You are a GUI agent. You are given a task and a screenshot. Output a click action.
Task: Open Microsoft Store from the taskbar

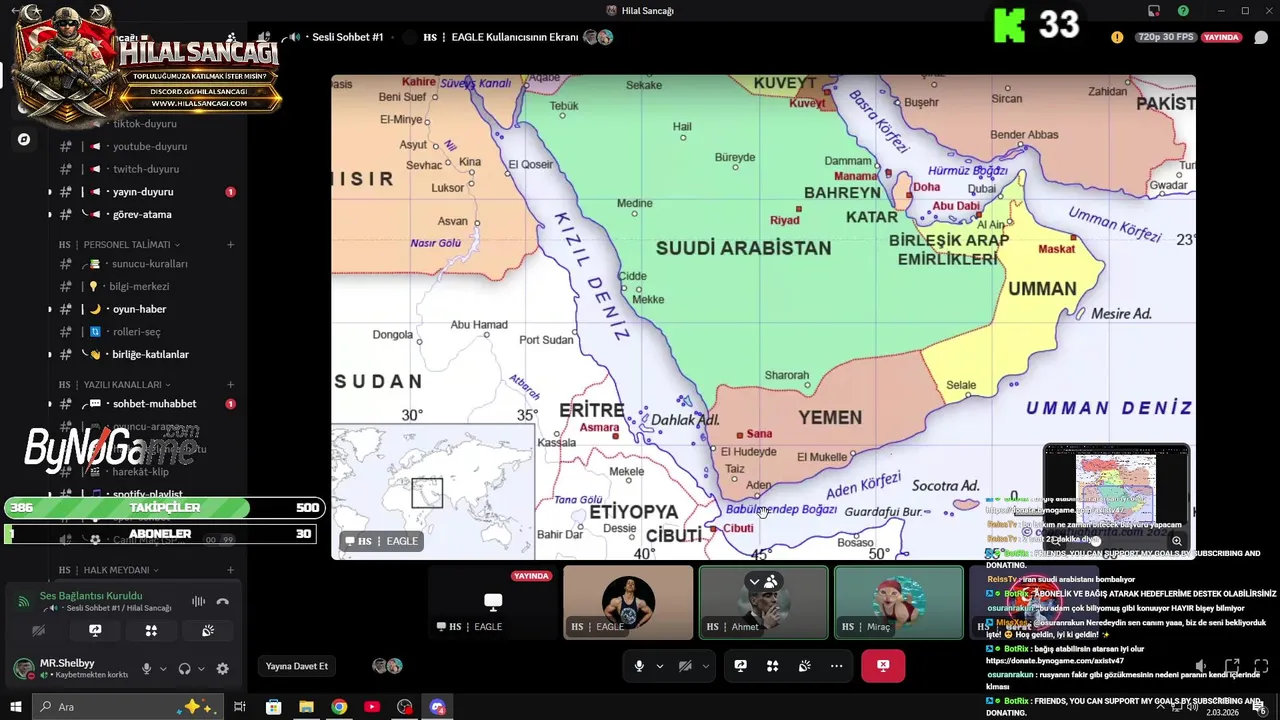pos(273,707)
